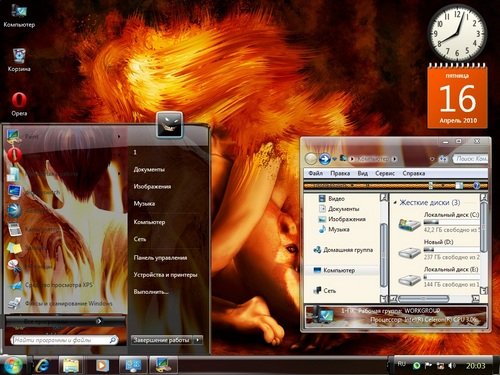Viewport: 500px width, 375px height.
Task: Open the Компьютер desktop icon
Action: 19,15
